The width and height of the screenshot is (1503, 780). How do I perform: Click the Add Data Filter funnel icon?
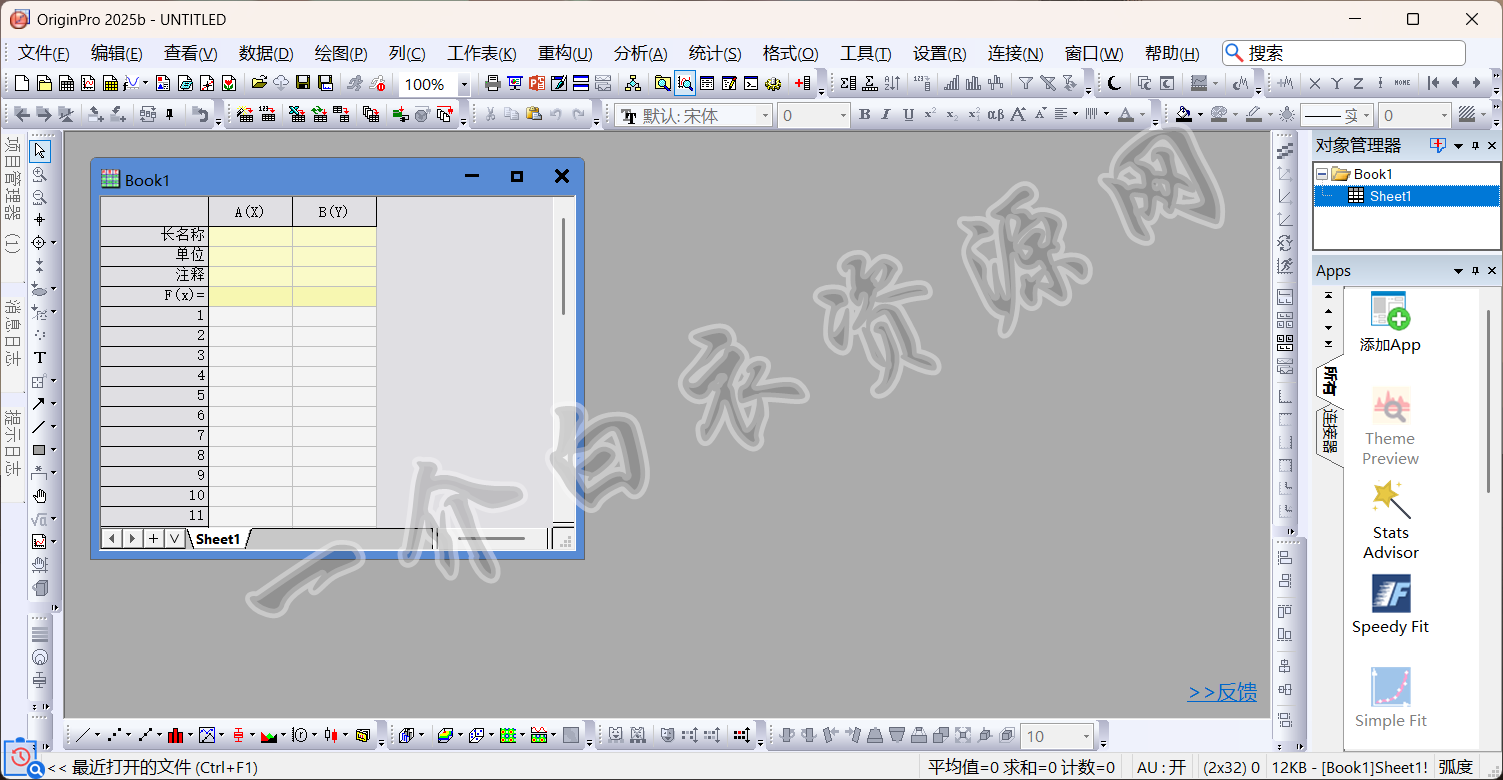pyautogui.click(x=1025, y=83)
